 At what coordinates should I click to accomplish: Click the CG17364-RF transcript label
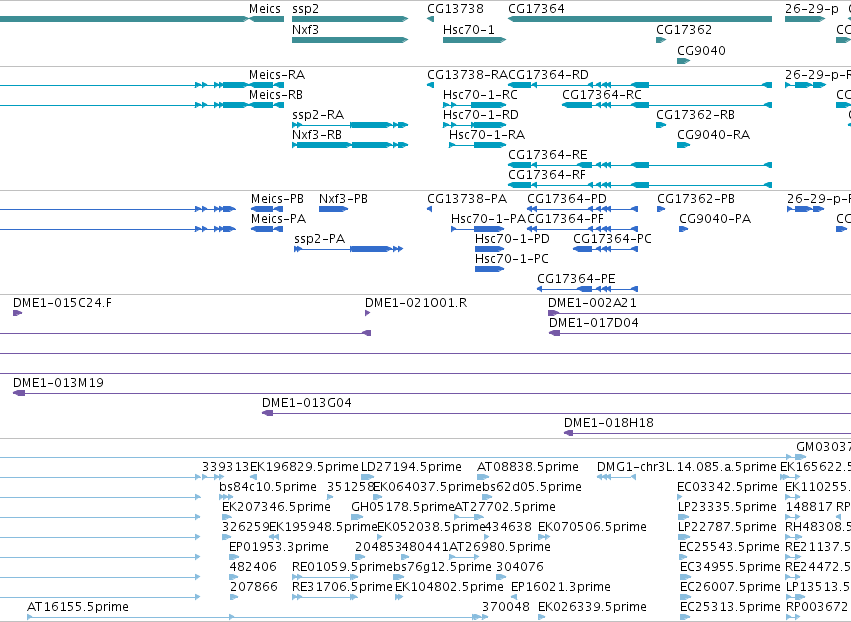tap(547, 175)
